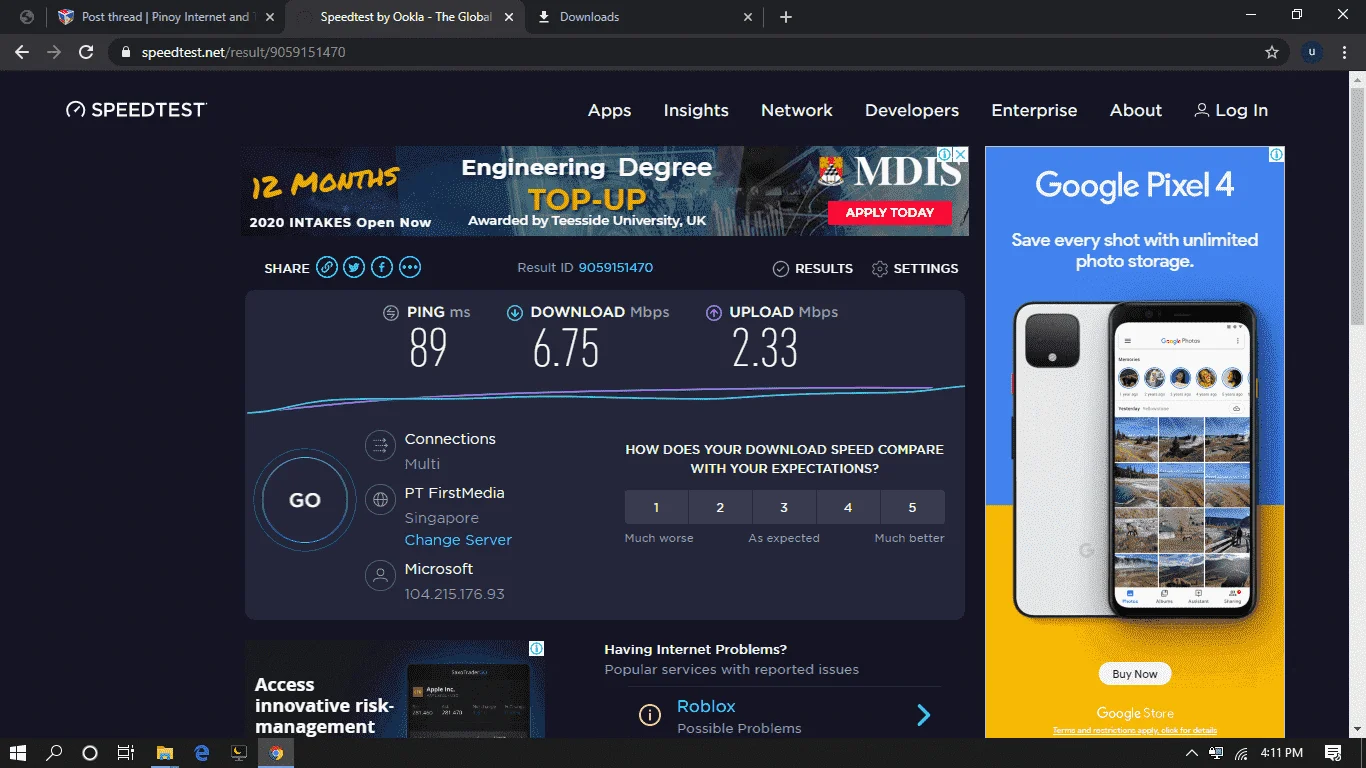1366x768 pixels.
Task: Click the Speedtest logo
Action: pyautogui.click(x=136, y=110)
